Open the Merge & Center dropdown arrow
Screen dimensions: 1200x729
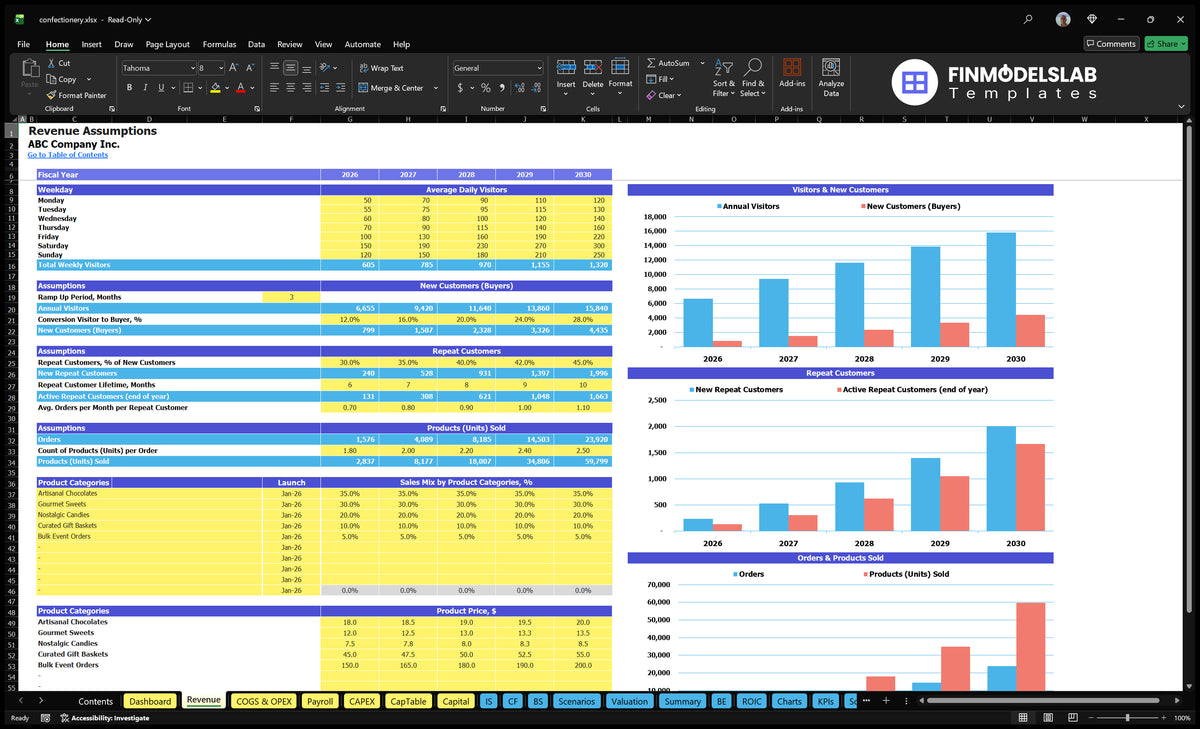436,88
